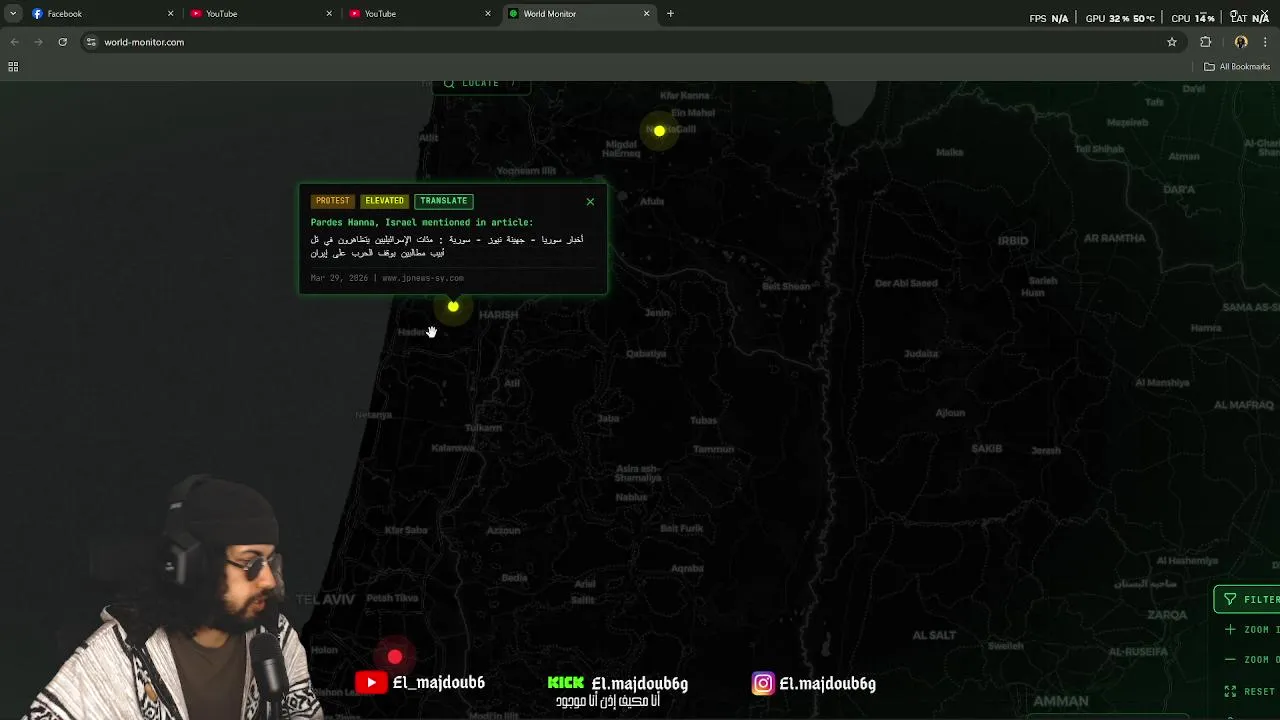Screen dimensions: 1280x720
Task: Select the World Monitor tab
Action: (x=579, y=14)
